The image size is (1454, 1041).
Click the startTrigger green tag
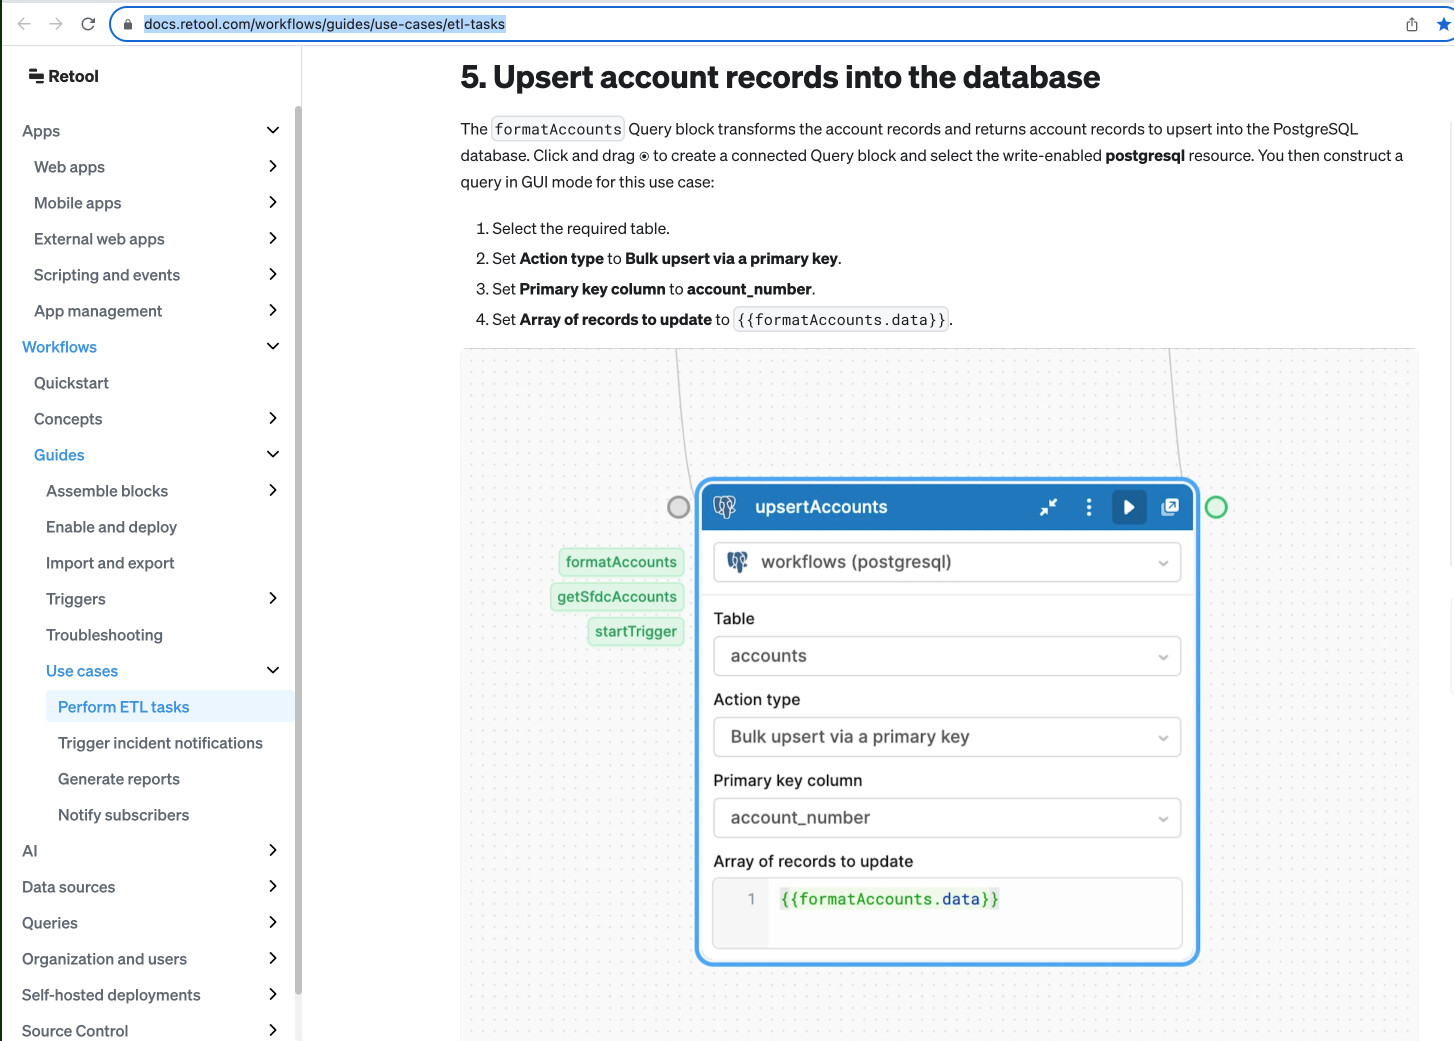point(636,631)
